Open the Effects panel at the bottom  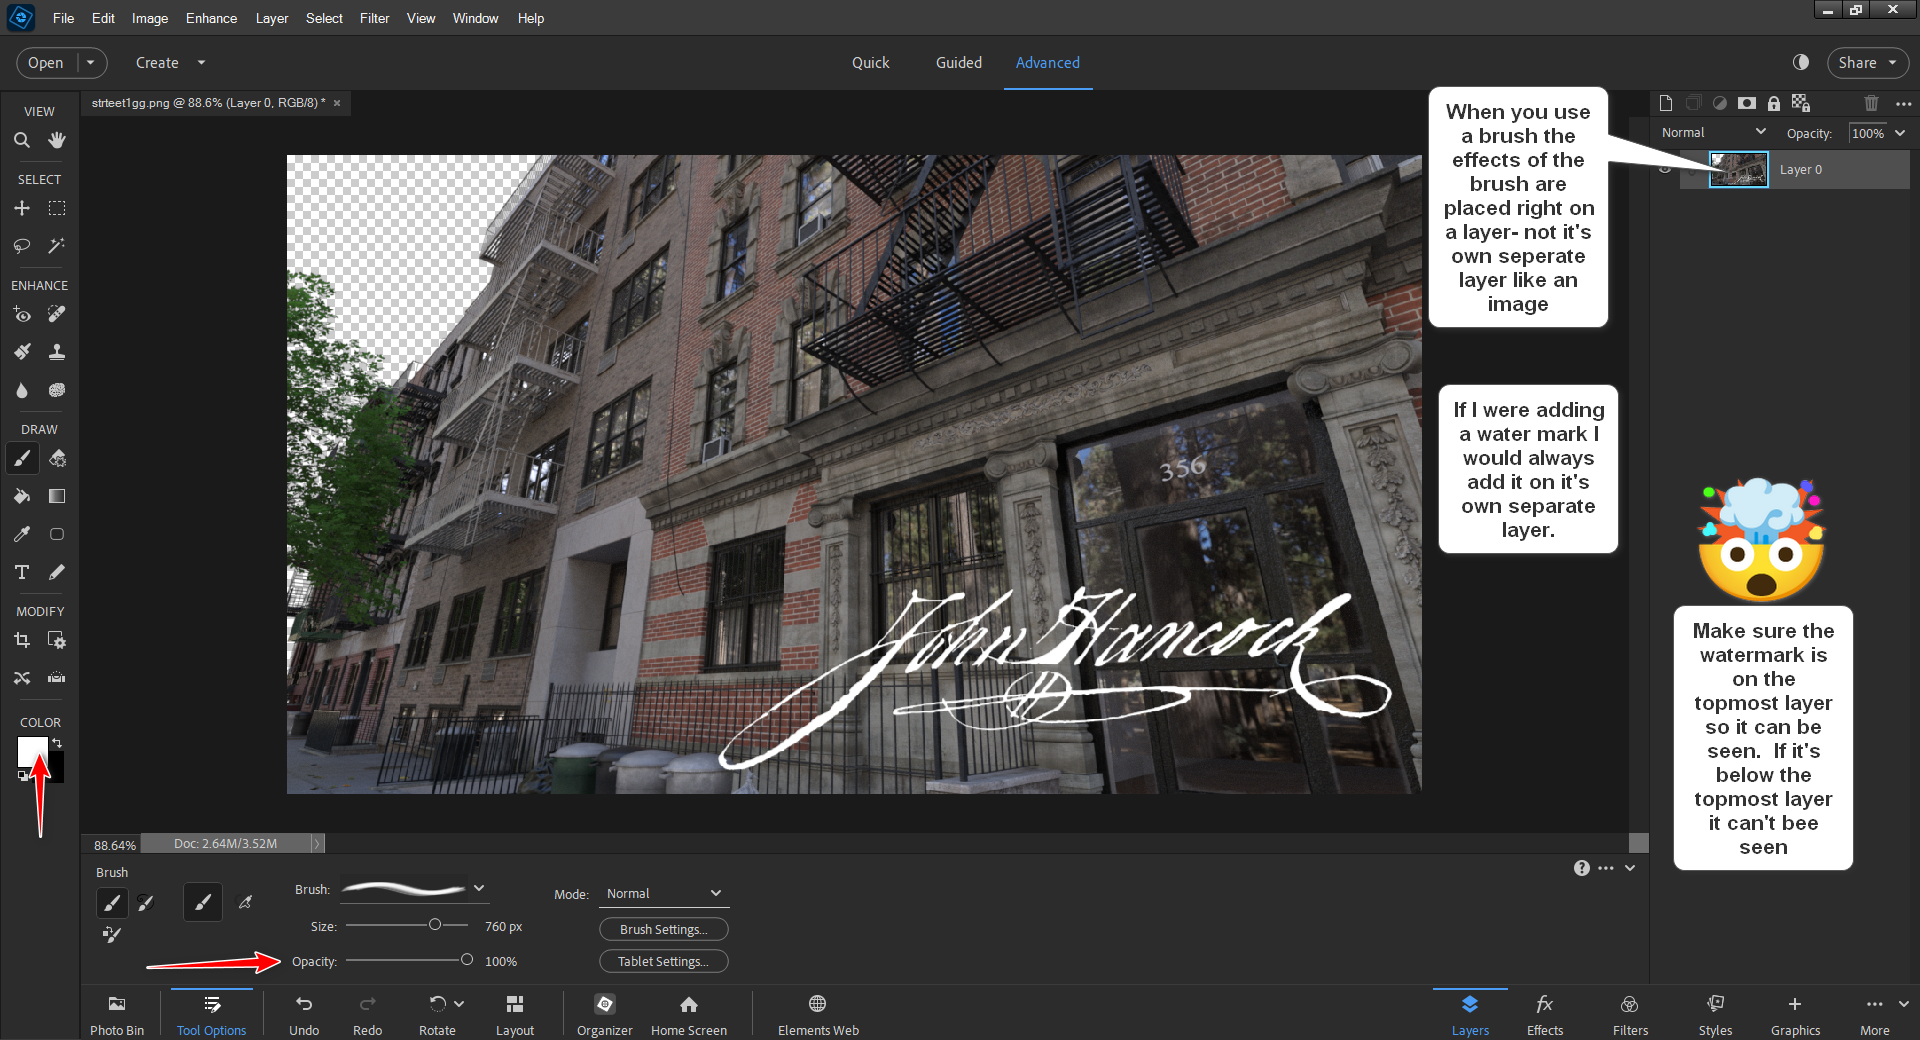(1544, 1012)
